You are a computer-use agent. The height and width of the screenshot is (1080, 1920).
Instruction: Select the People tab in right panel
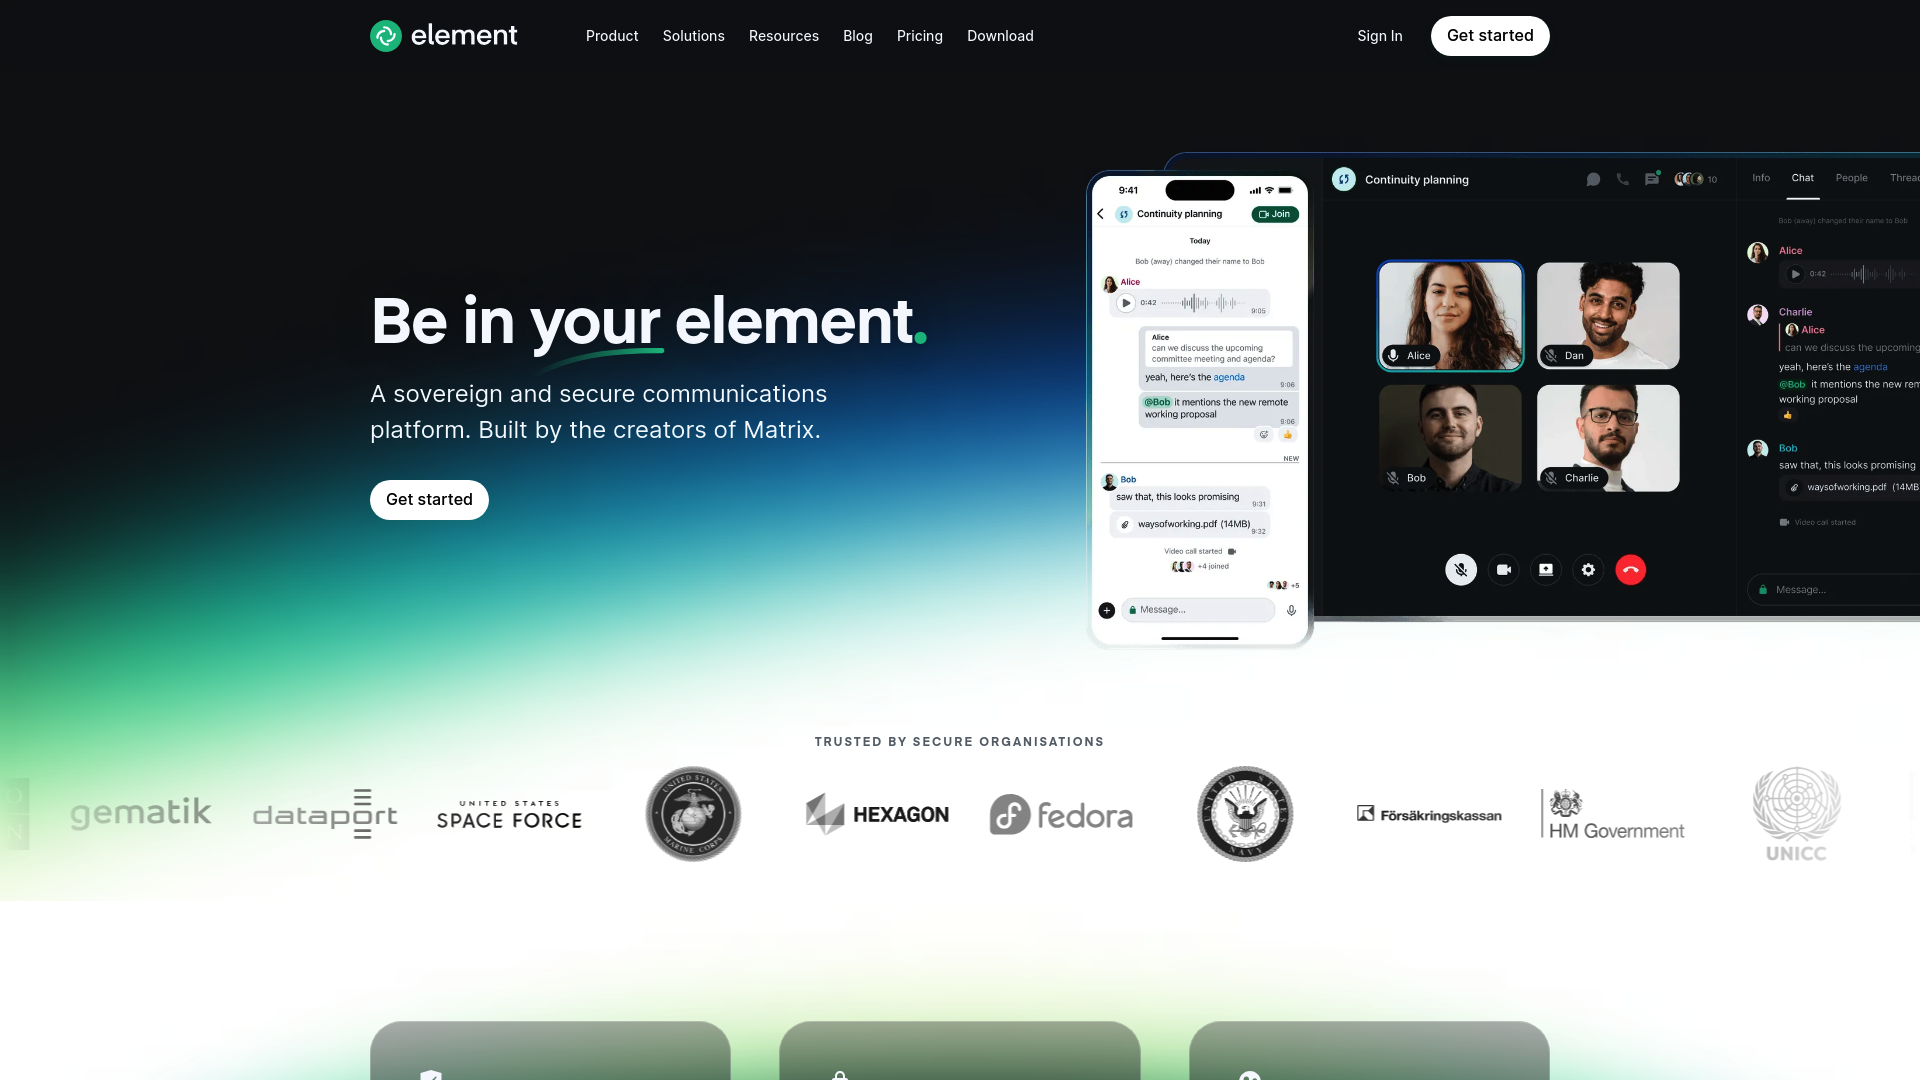(x=1850, y=178)
